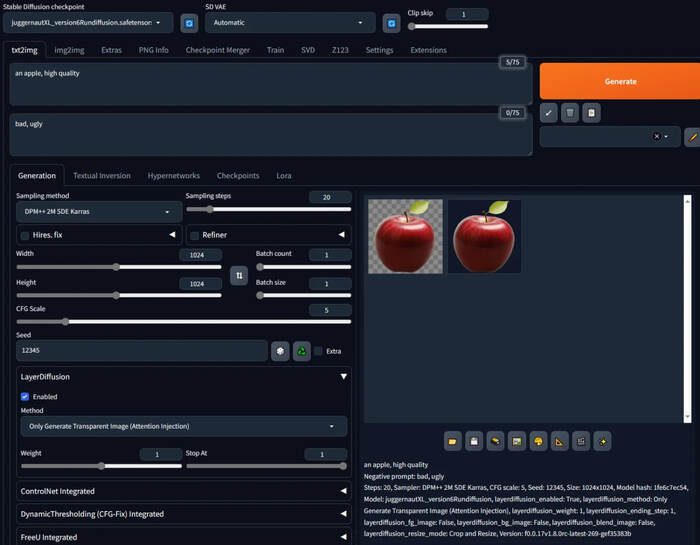This screenshot has width=700, height=545.
Task: Clear the prompt with the trash icon
Action: pyautogui.click(x=570, y=113)
